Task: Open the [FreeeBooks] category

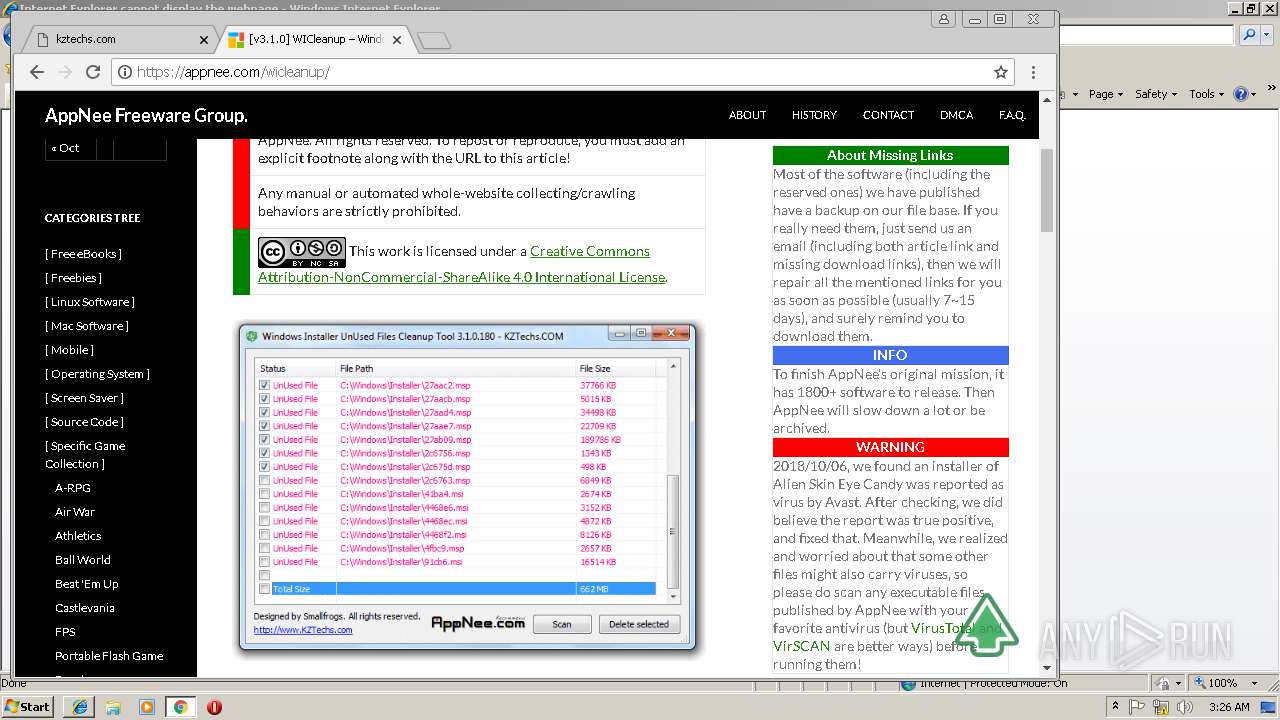Action: coord(83,254)
